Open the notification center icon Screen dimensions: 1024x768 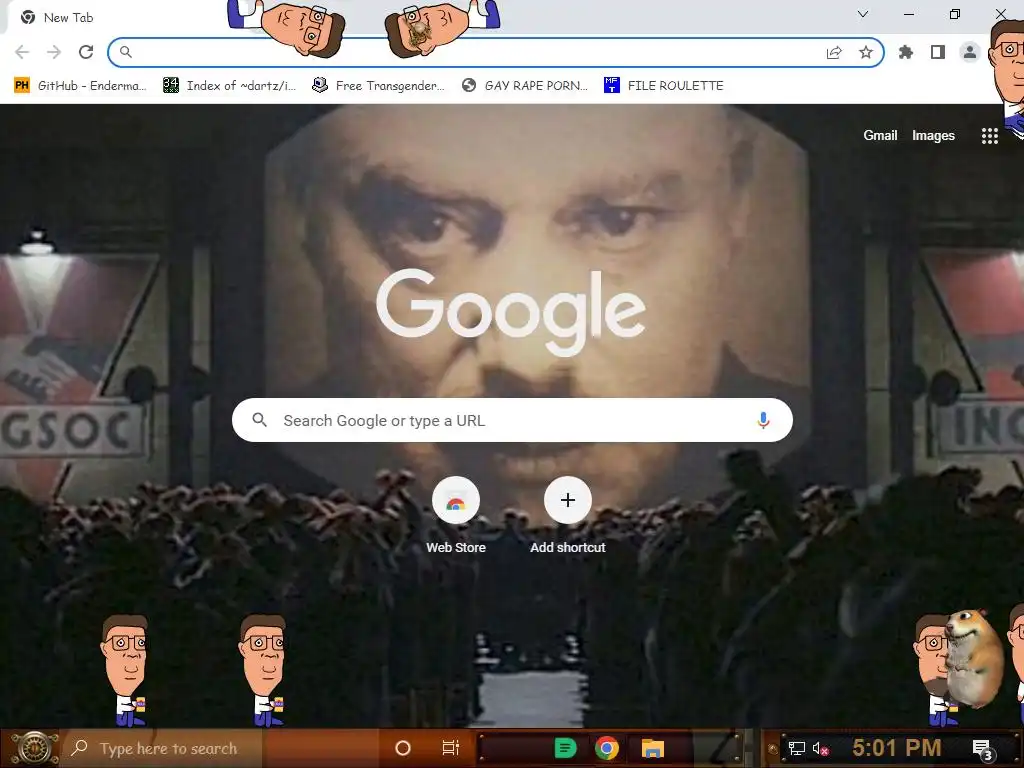(983, 749)
